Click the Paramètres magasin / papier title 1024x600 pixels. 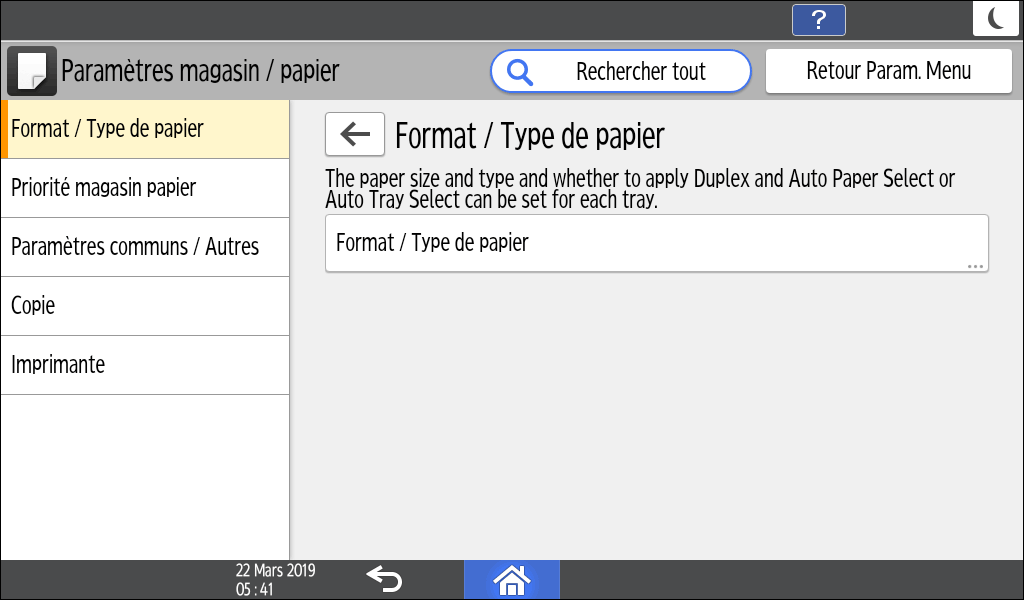[200, 71]
